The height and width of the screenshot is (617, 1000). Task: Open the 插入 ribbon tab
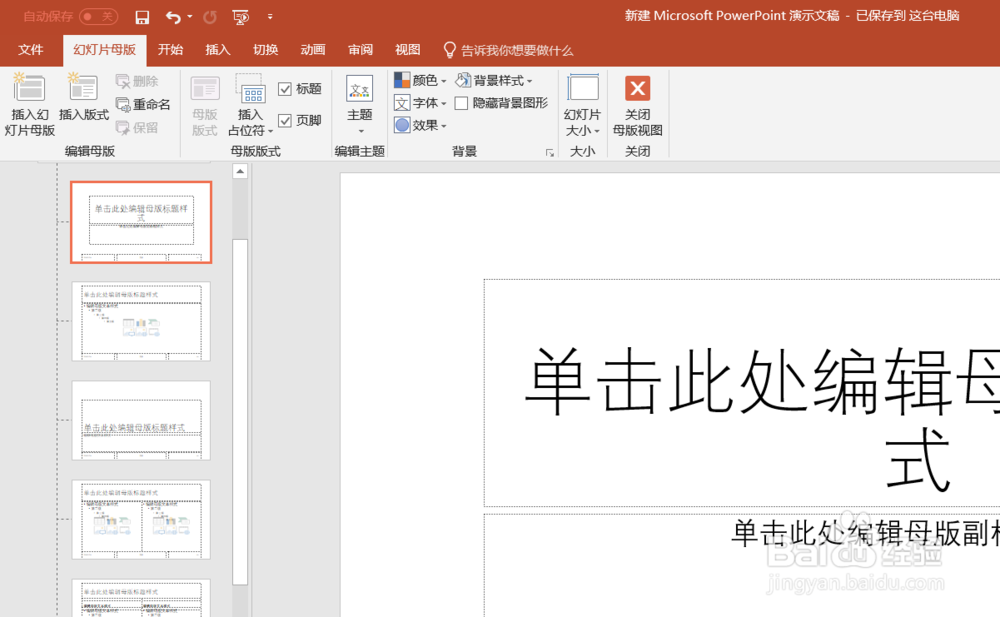tap(217, 50)
